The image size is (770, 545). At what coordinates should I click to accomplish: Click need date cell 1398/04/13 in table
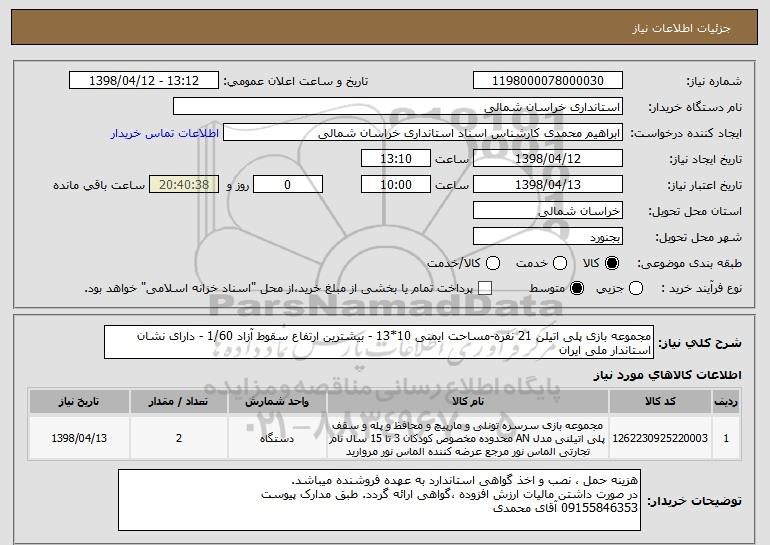[x=79, y=438]
